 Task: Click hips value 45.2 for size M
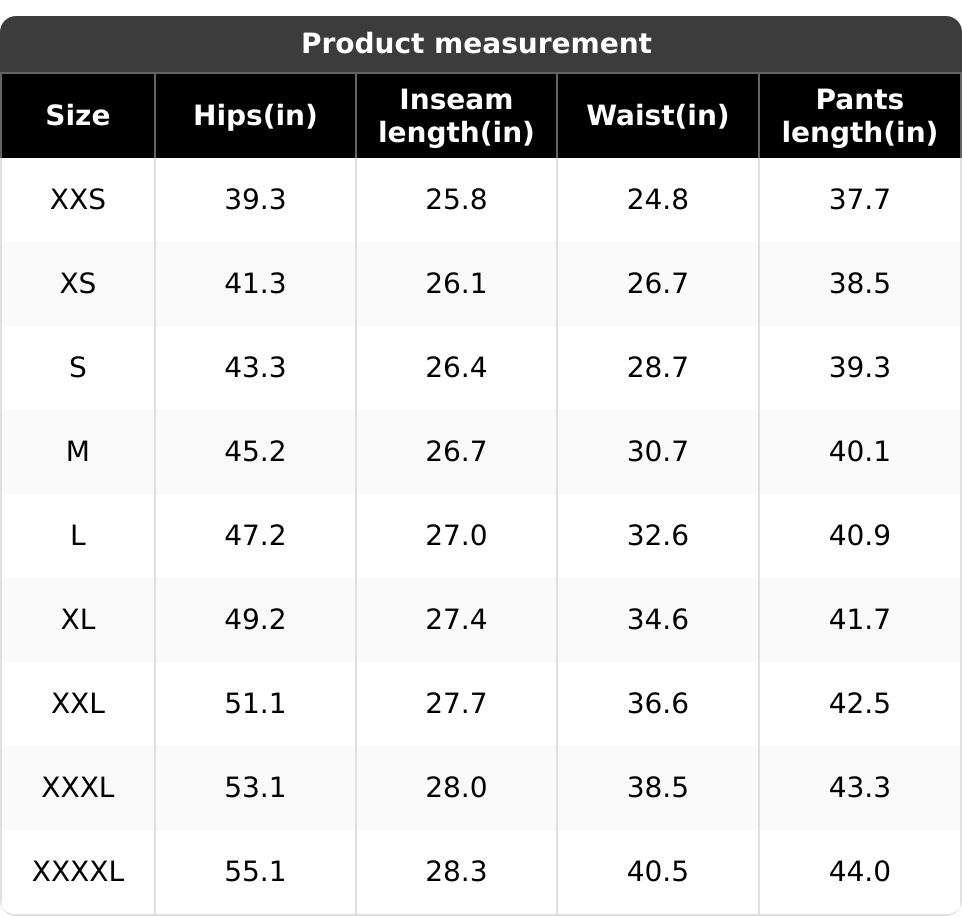point(255,452)
